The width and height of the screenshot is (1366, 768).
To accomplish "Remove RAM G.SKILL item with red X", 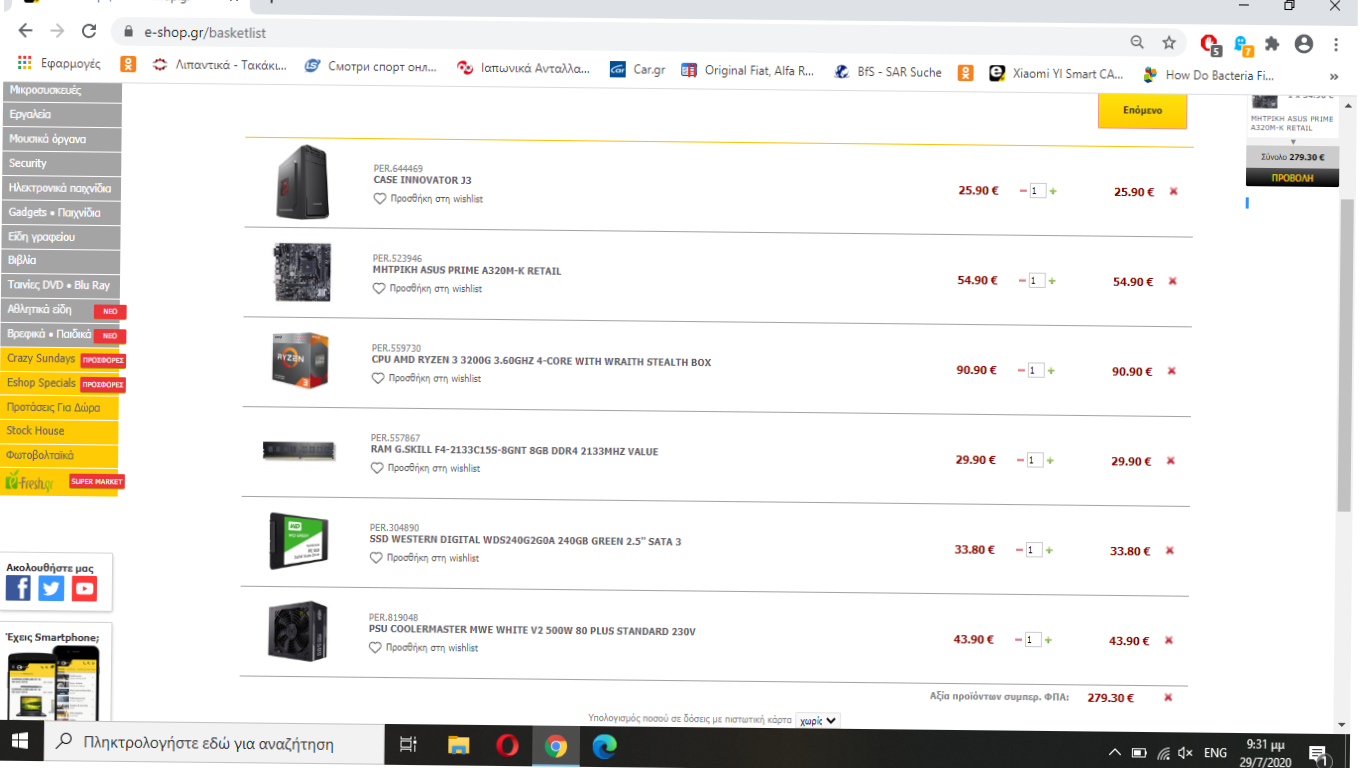I will coord(1171,461).
